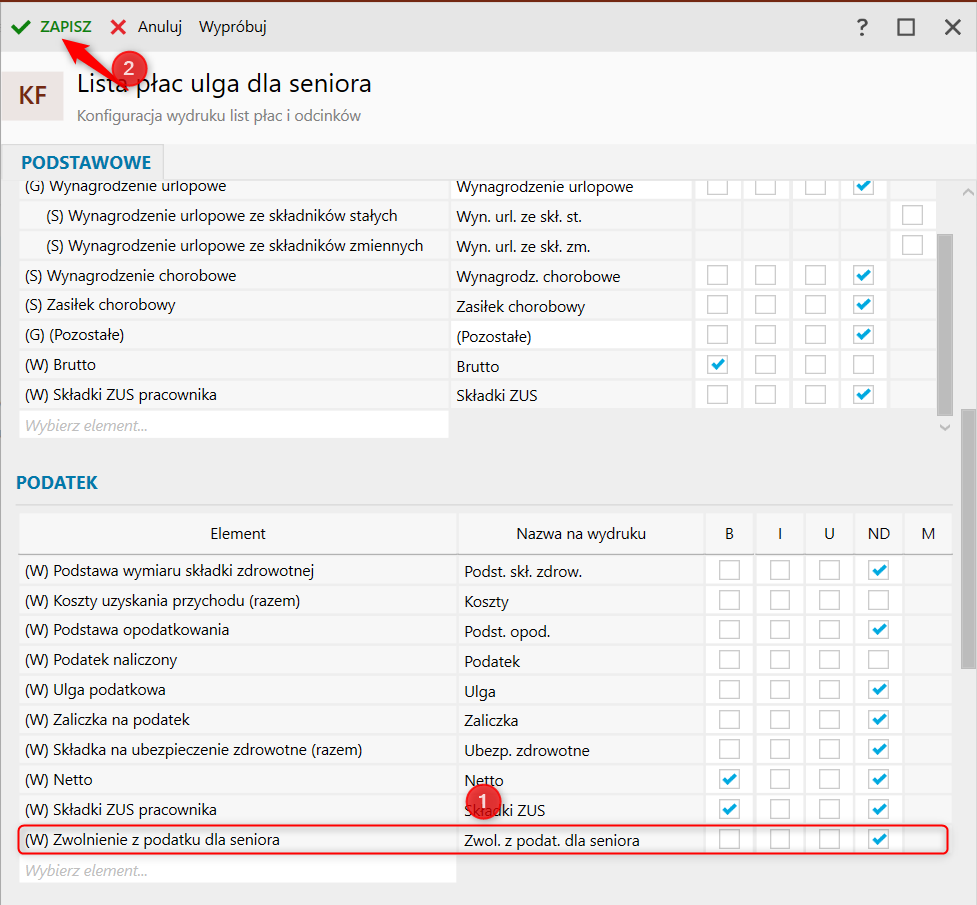Image resolution: width=977 pixels, height=905 pixels.
Task: Click print name 'Ubezp. zdrowotne'
Action: [x=527, y=750]
